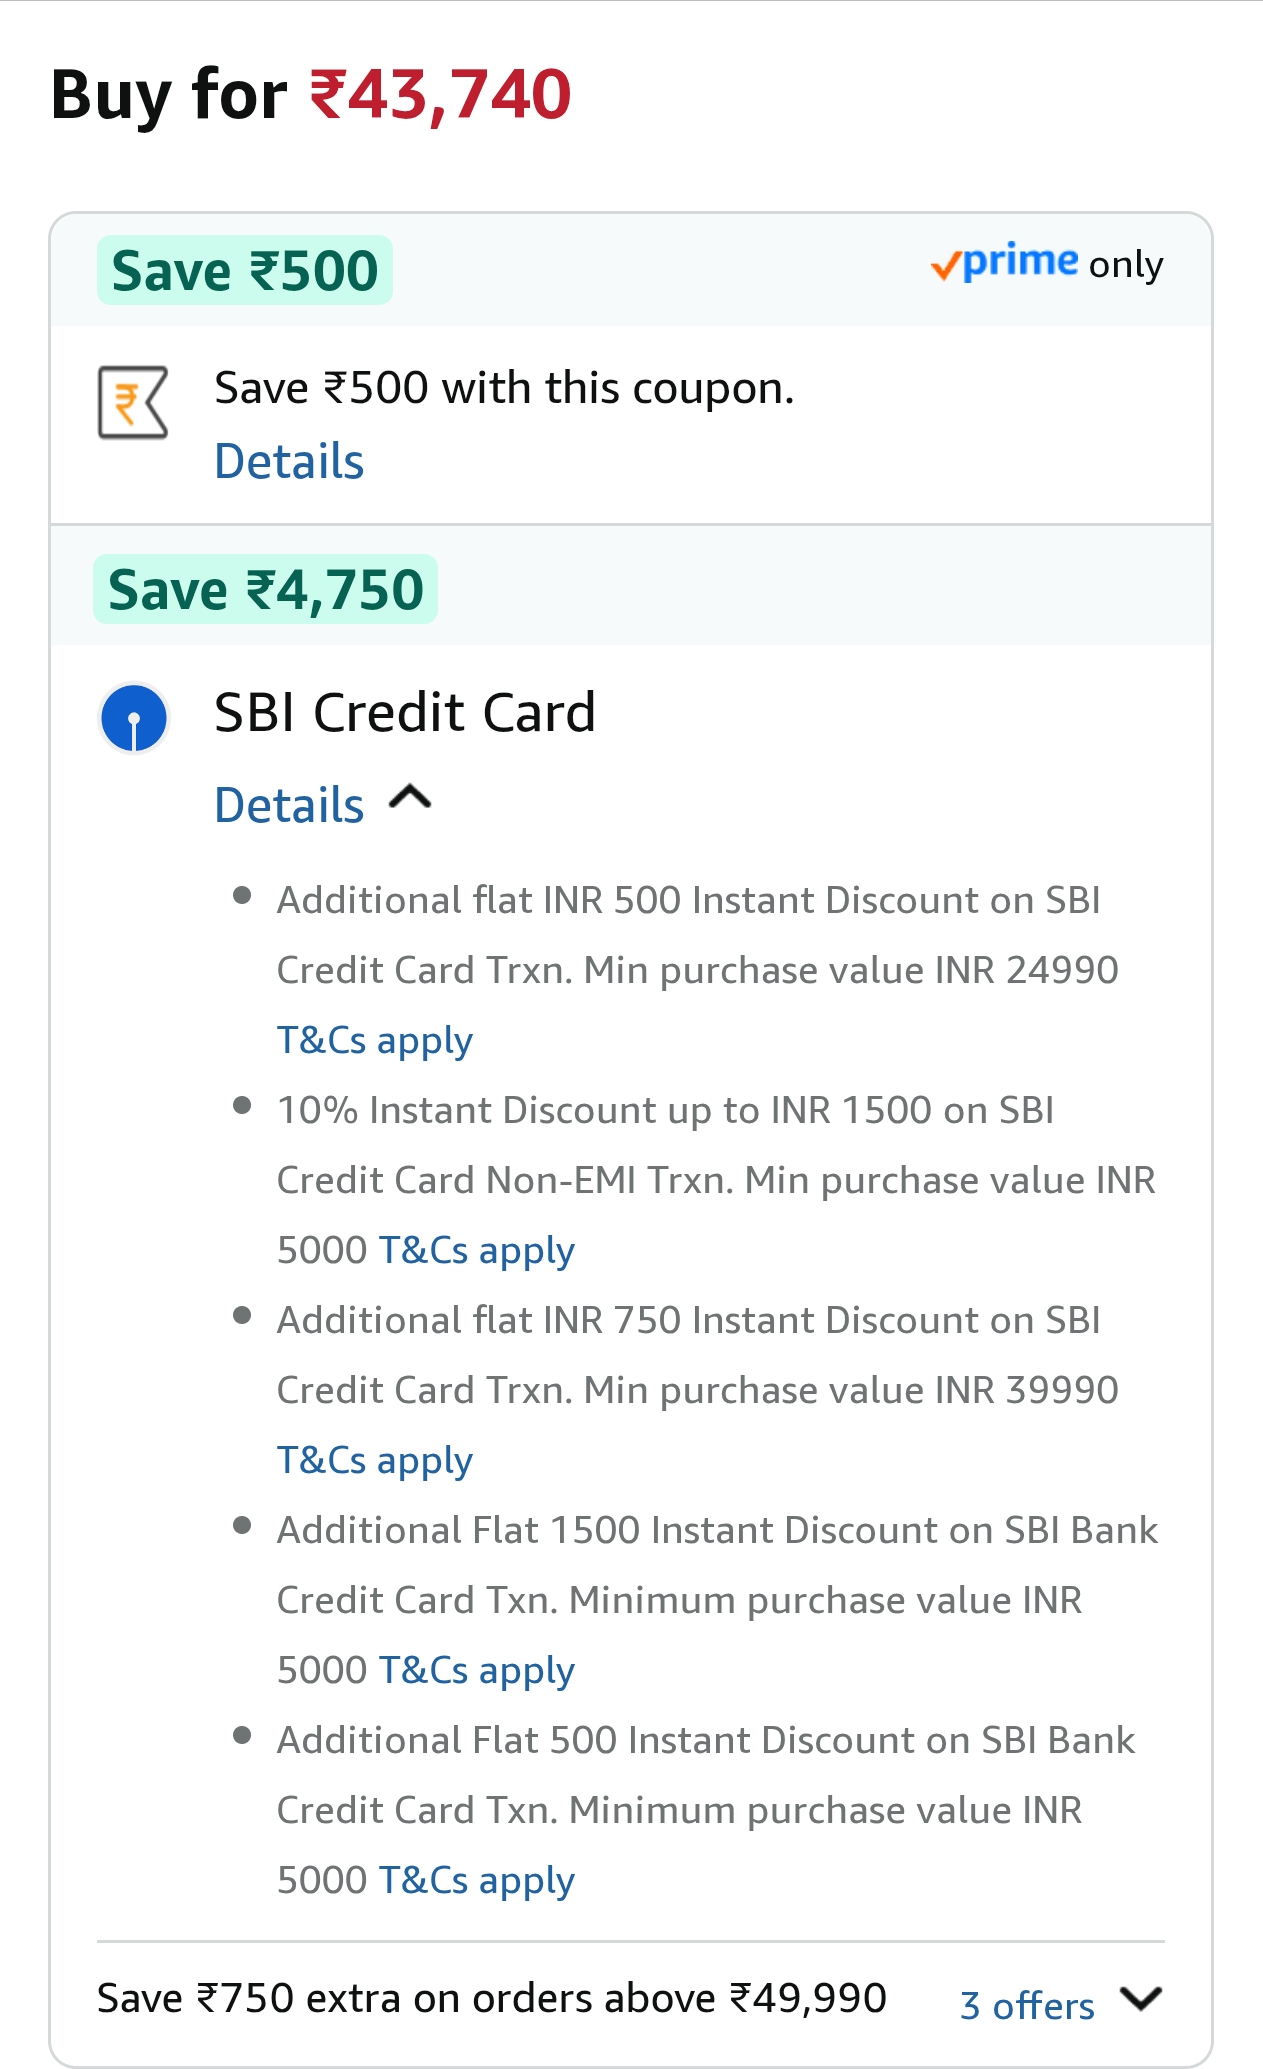Tap the Save ₹500 green badge
Image resolution: width=1263 pixels, height=2069 pixels.
pos(245,271)
